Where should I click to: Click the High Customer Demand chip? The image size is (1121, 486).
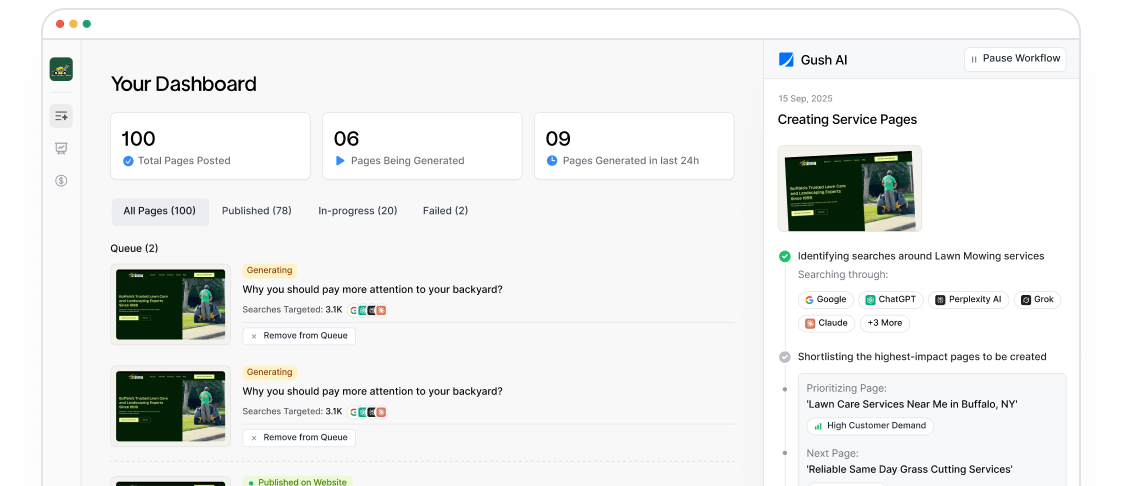(870, 426)
